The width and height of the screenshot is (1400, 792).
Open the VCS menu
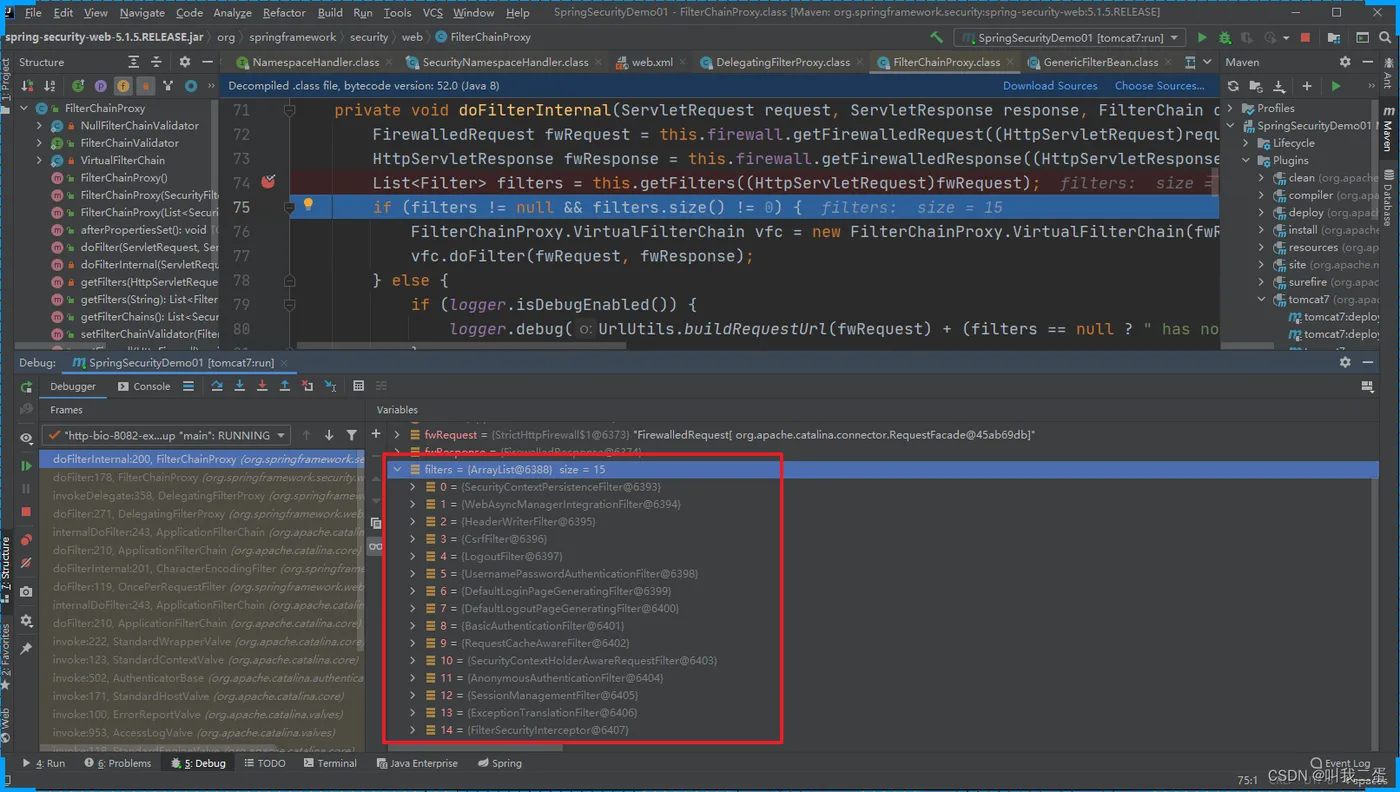(x=432, y=13)
